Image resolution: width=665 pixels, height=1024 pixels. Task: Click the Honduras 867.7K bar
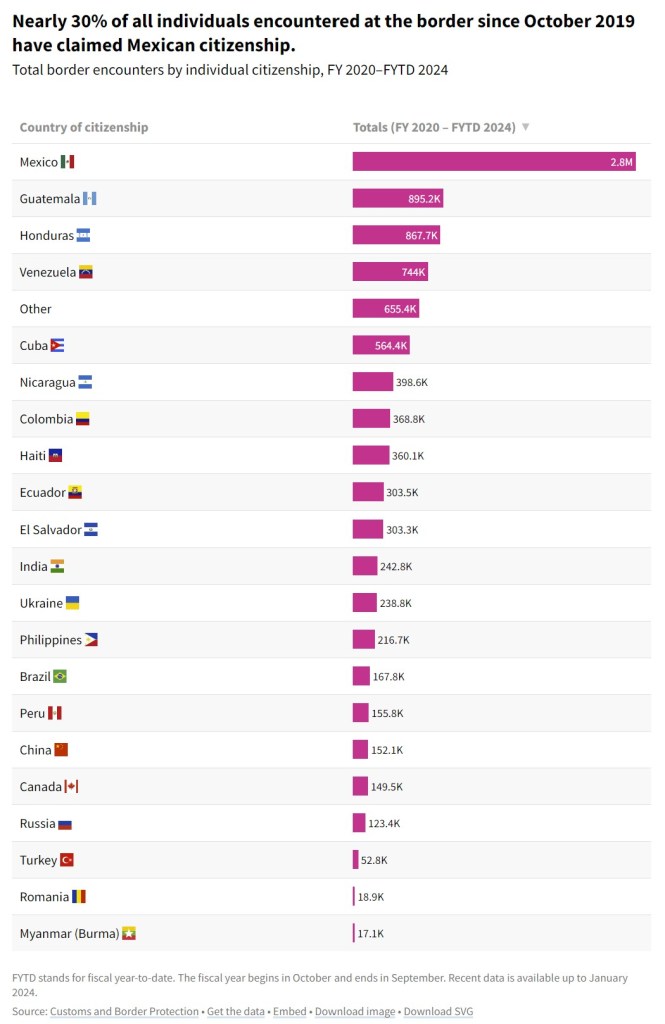click(396, 235)
